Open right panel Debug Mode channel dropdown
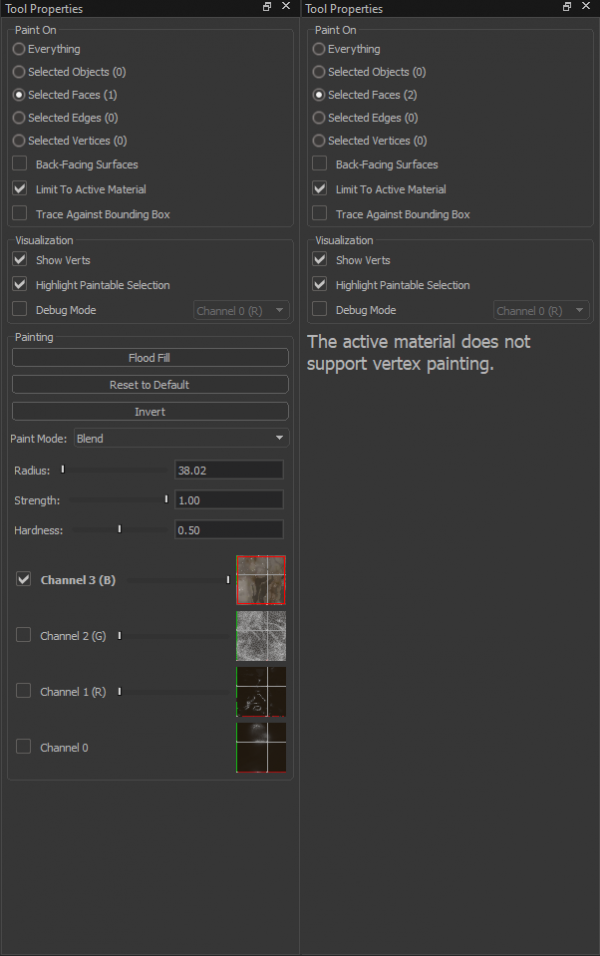The width and height of the screenshot is (600, 956). coord(540,311)
